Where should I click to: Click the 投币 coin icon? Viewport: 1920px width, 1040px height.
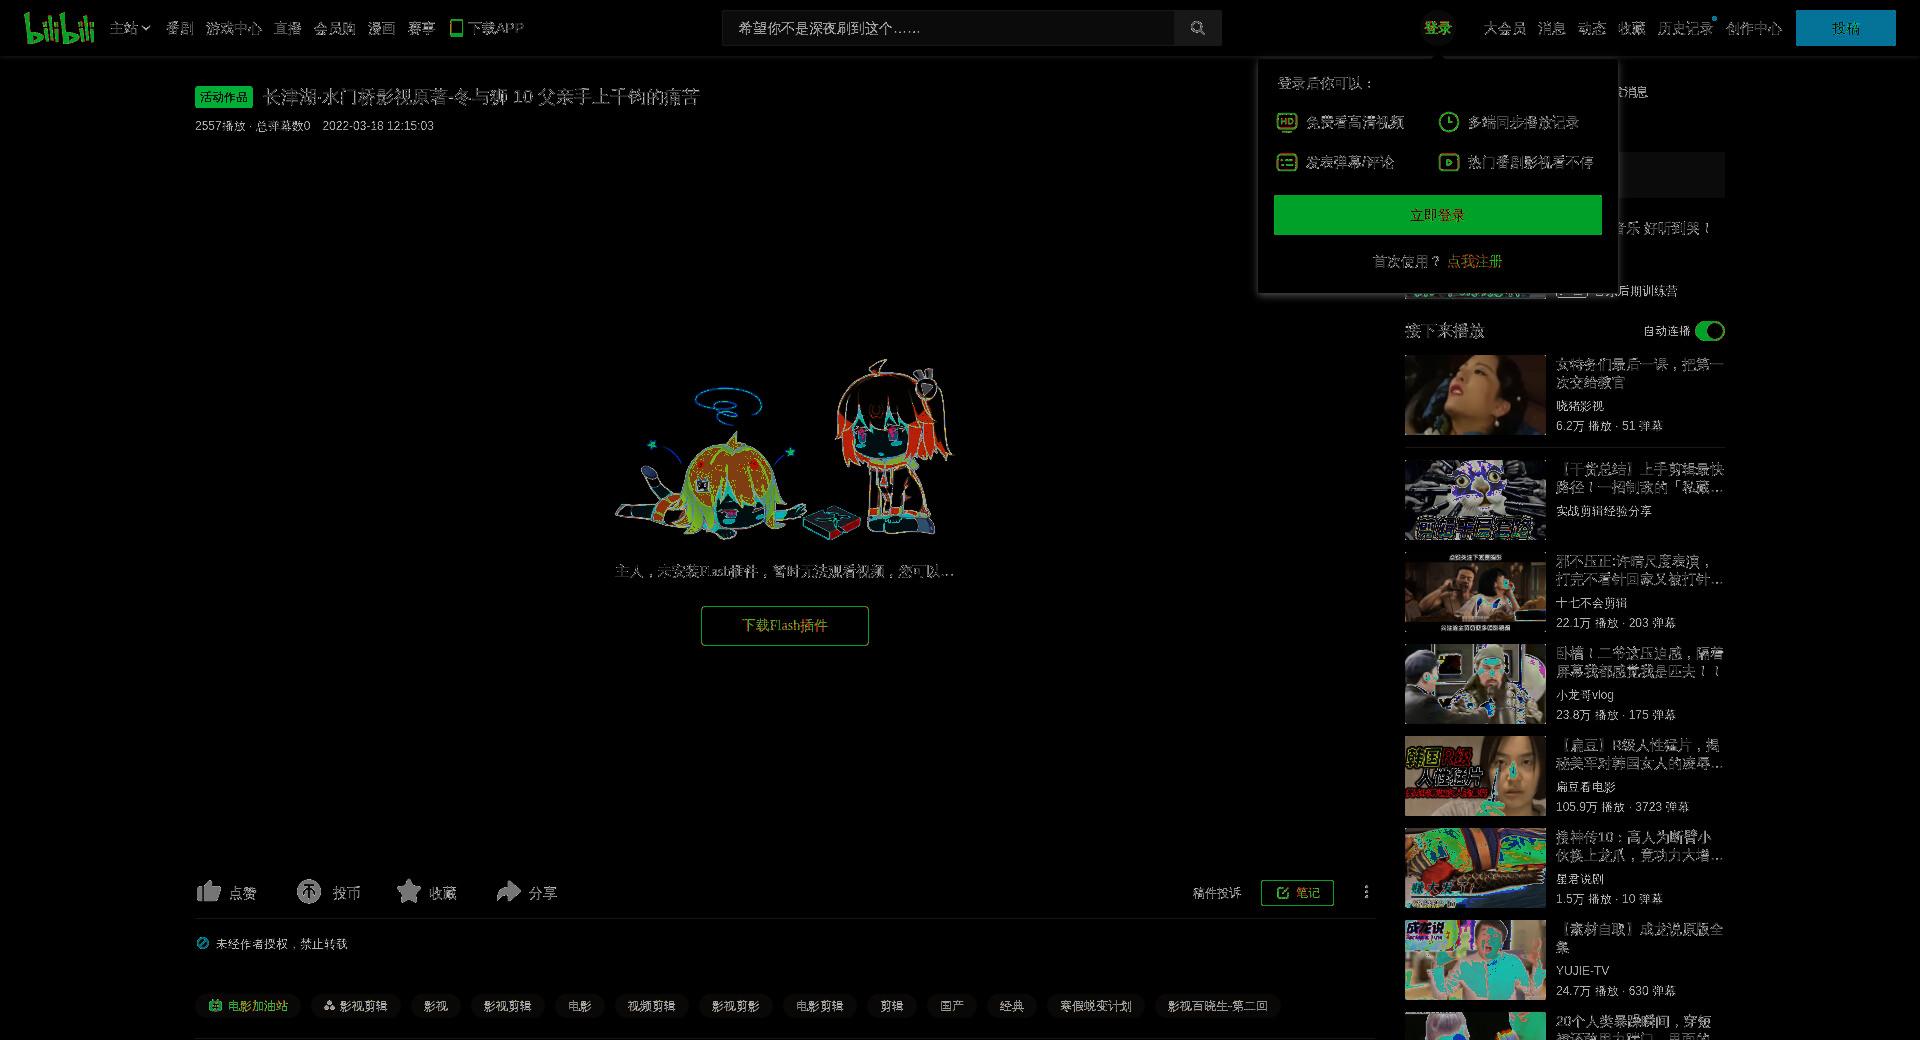tap(309, 891)
